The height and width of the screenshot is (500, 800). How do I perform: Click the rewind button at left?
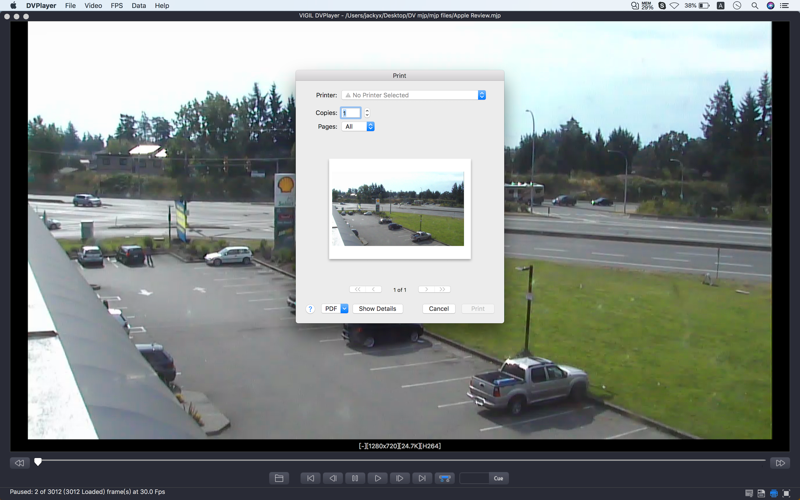click(19, 463)
